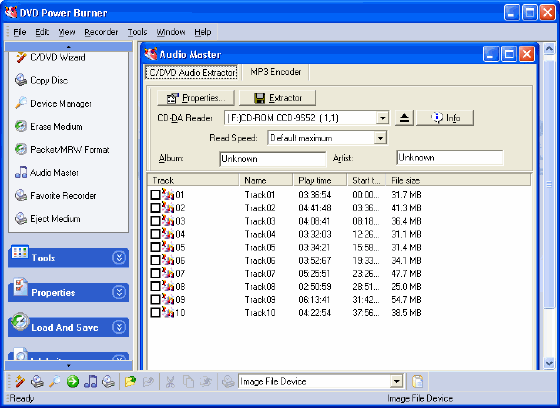560x408 pixels.
Task: Open the Image File Device dropdown
Action: click(x=396, y=382)
